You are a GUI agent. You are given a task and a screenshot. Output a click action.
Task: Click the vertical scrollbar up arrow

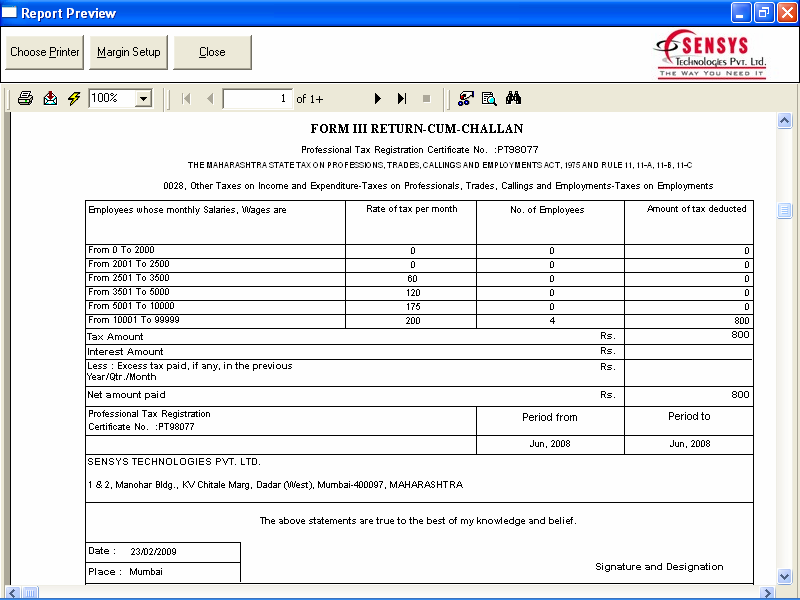pyautogui.click(x=784, y=121)
